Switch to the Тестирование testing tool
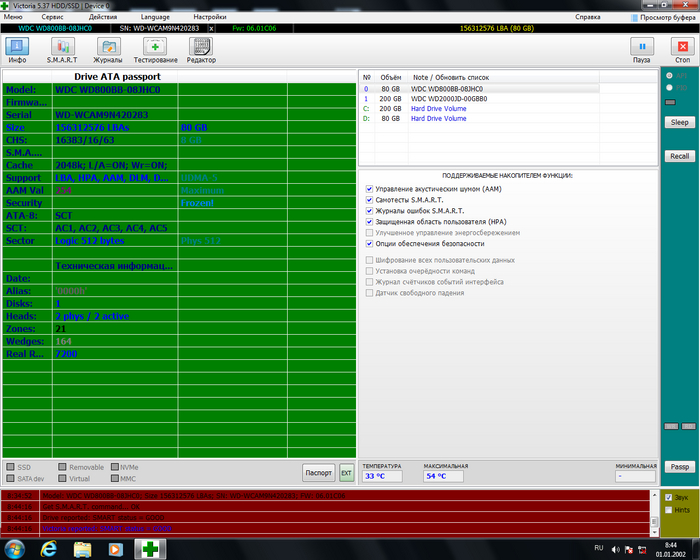The width and height of the screenshot is (700, 560). point(155,49)
